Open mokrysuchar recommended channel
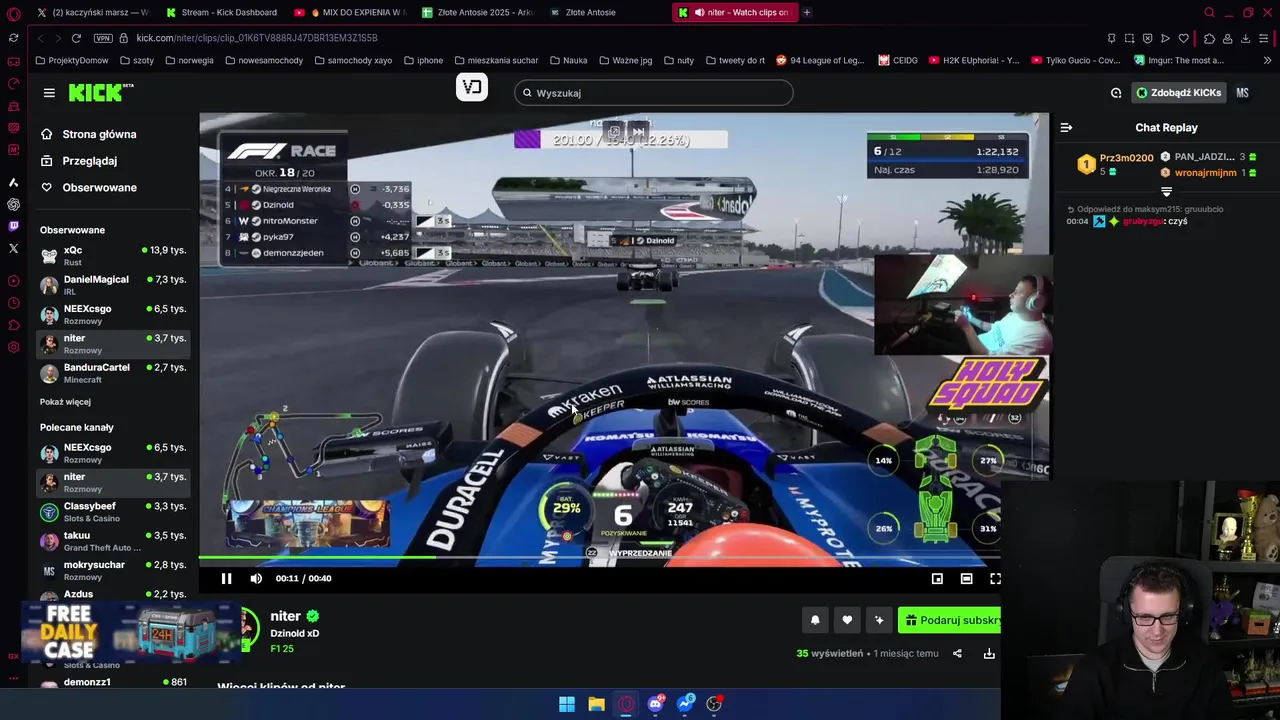 click(113, 570)
